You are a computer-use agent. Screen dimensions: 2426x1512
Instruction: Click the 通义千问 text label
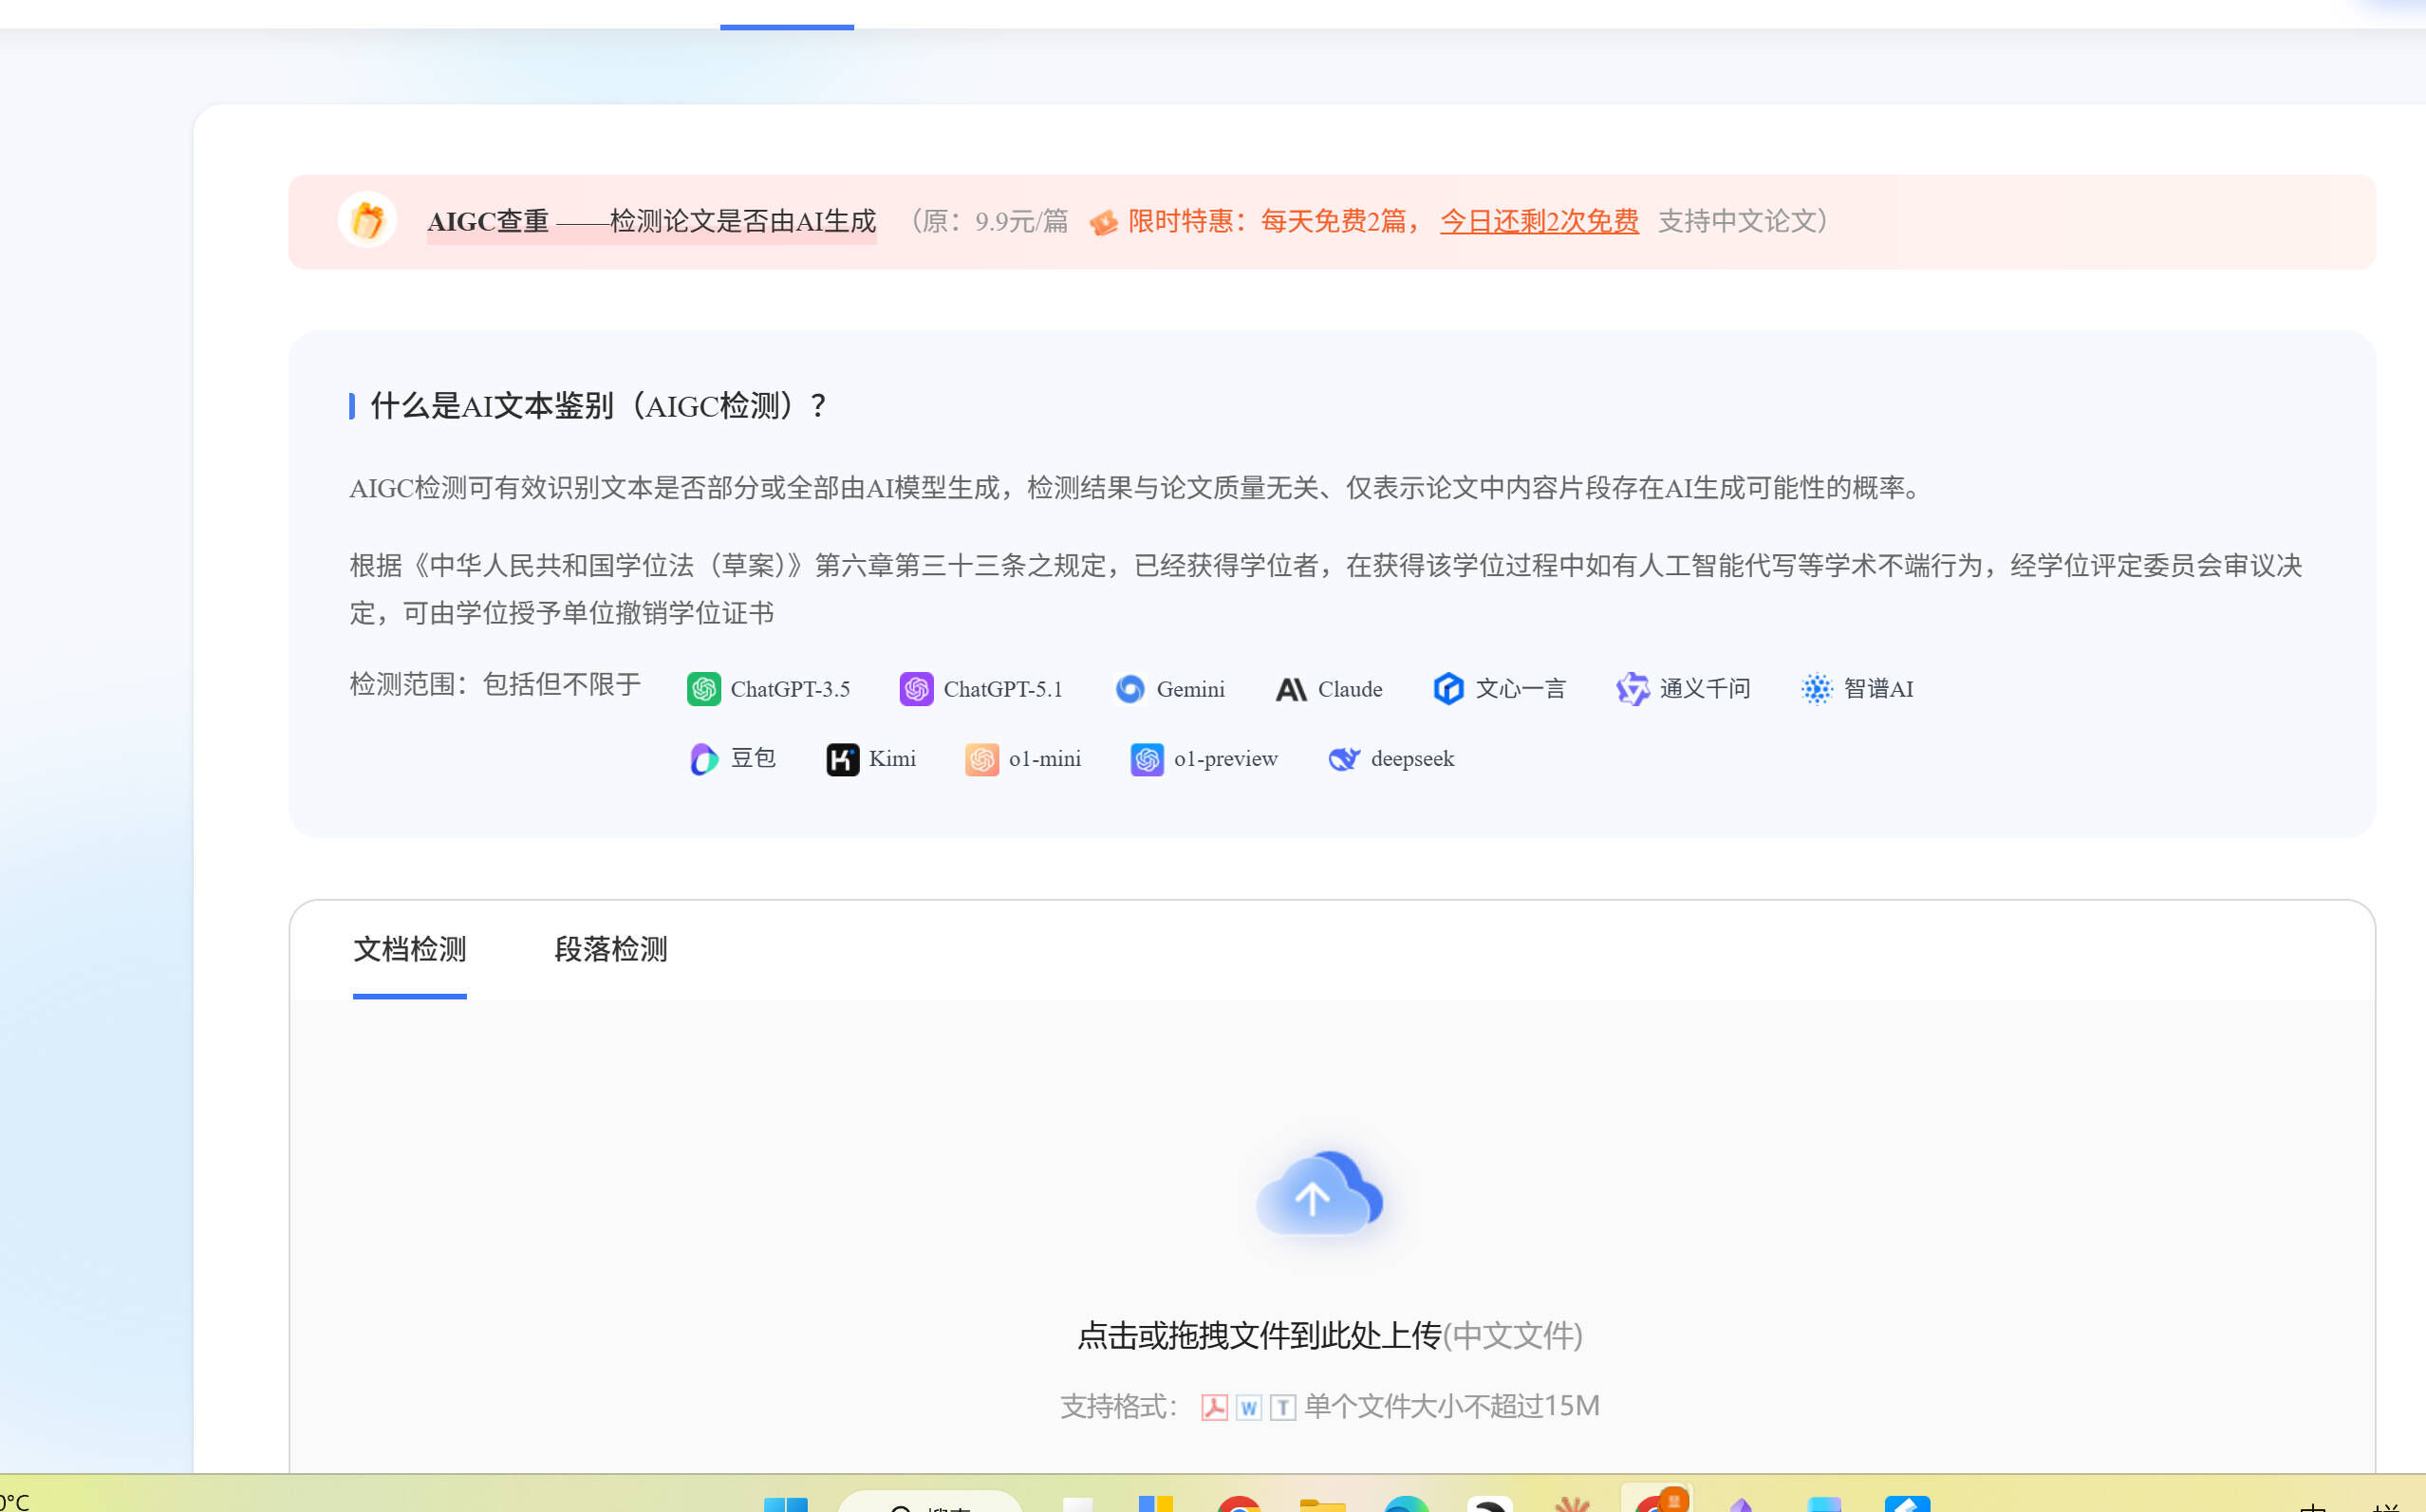1705,689
